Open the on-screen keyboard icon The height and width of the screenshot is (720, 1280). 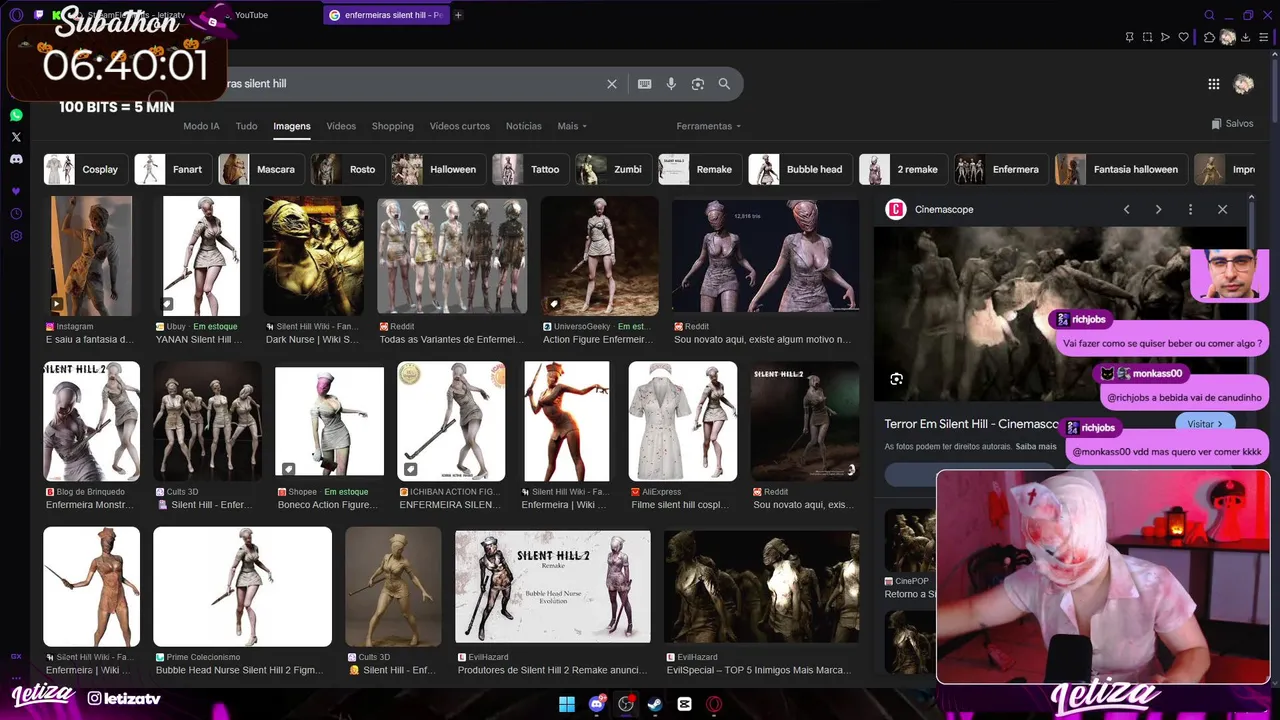[x=645, y=84]
